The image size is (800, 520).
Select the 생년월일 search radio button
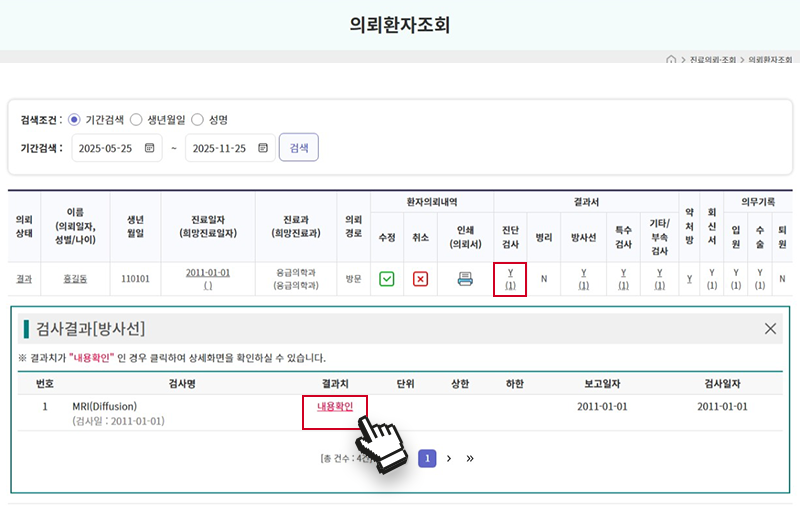[x=136, y=119]
